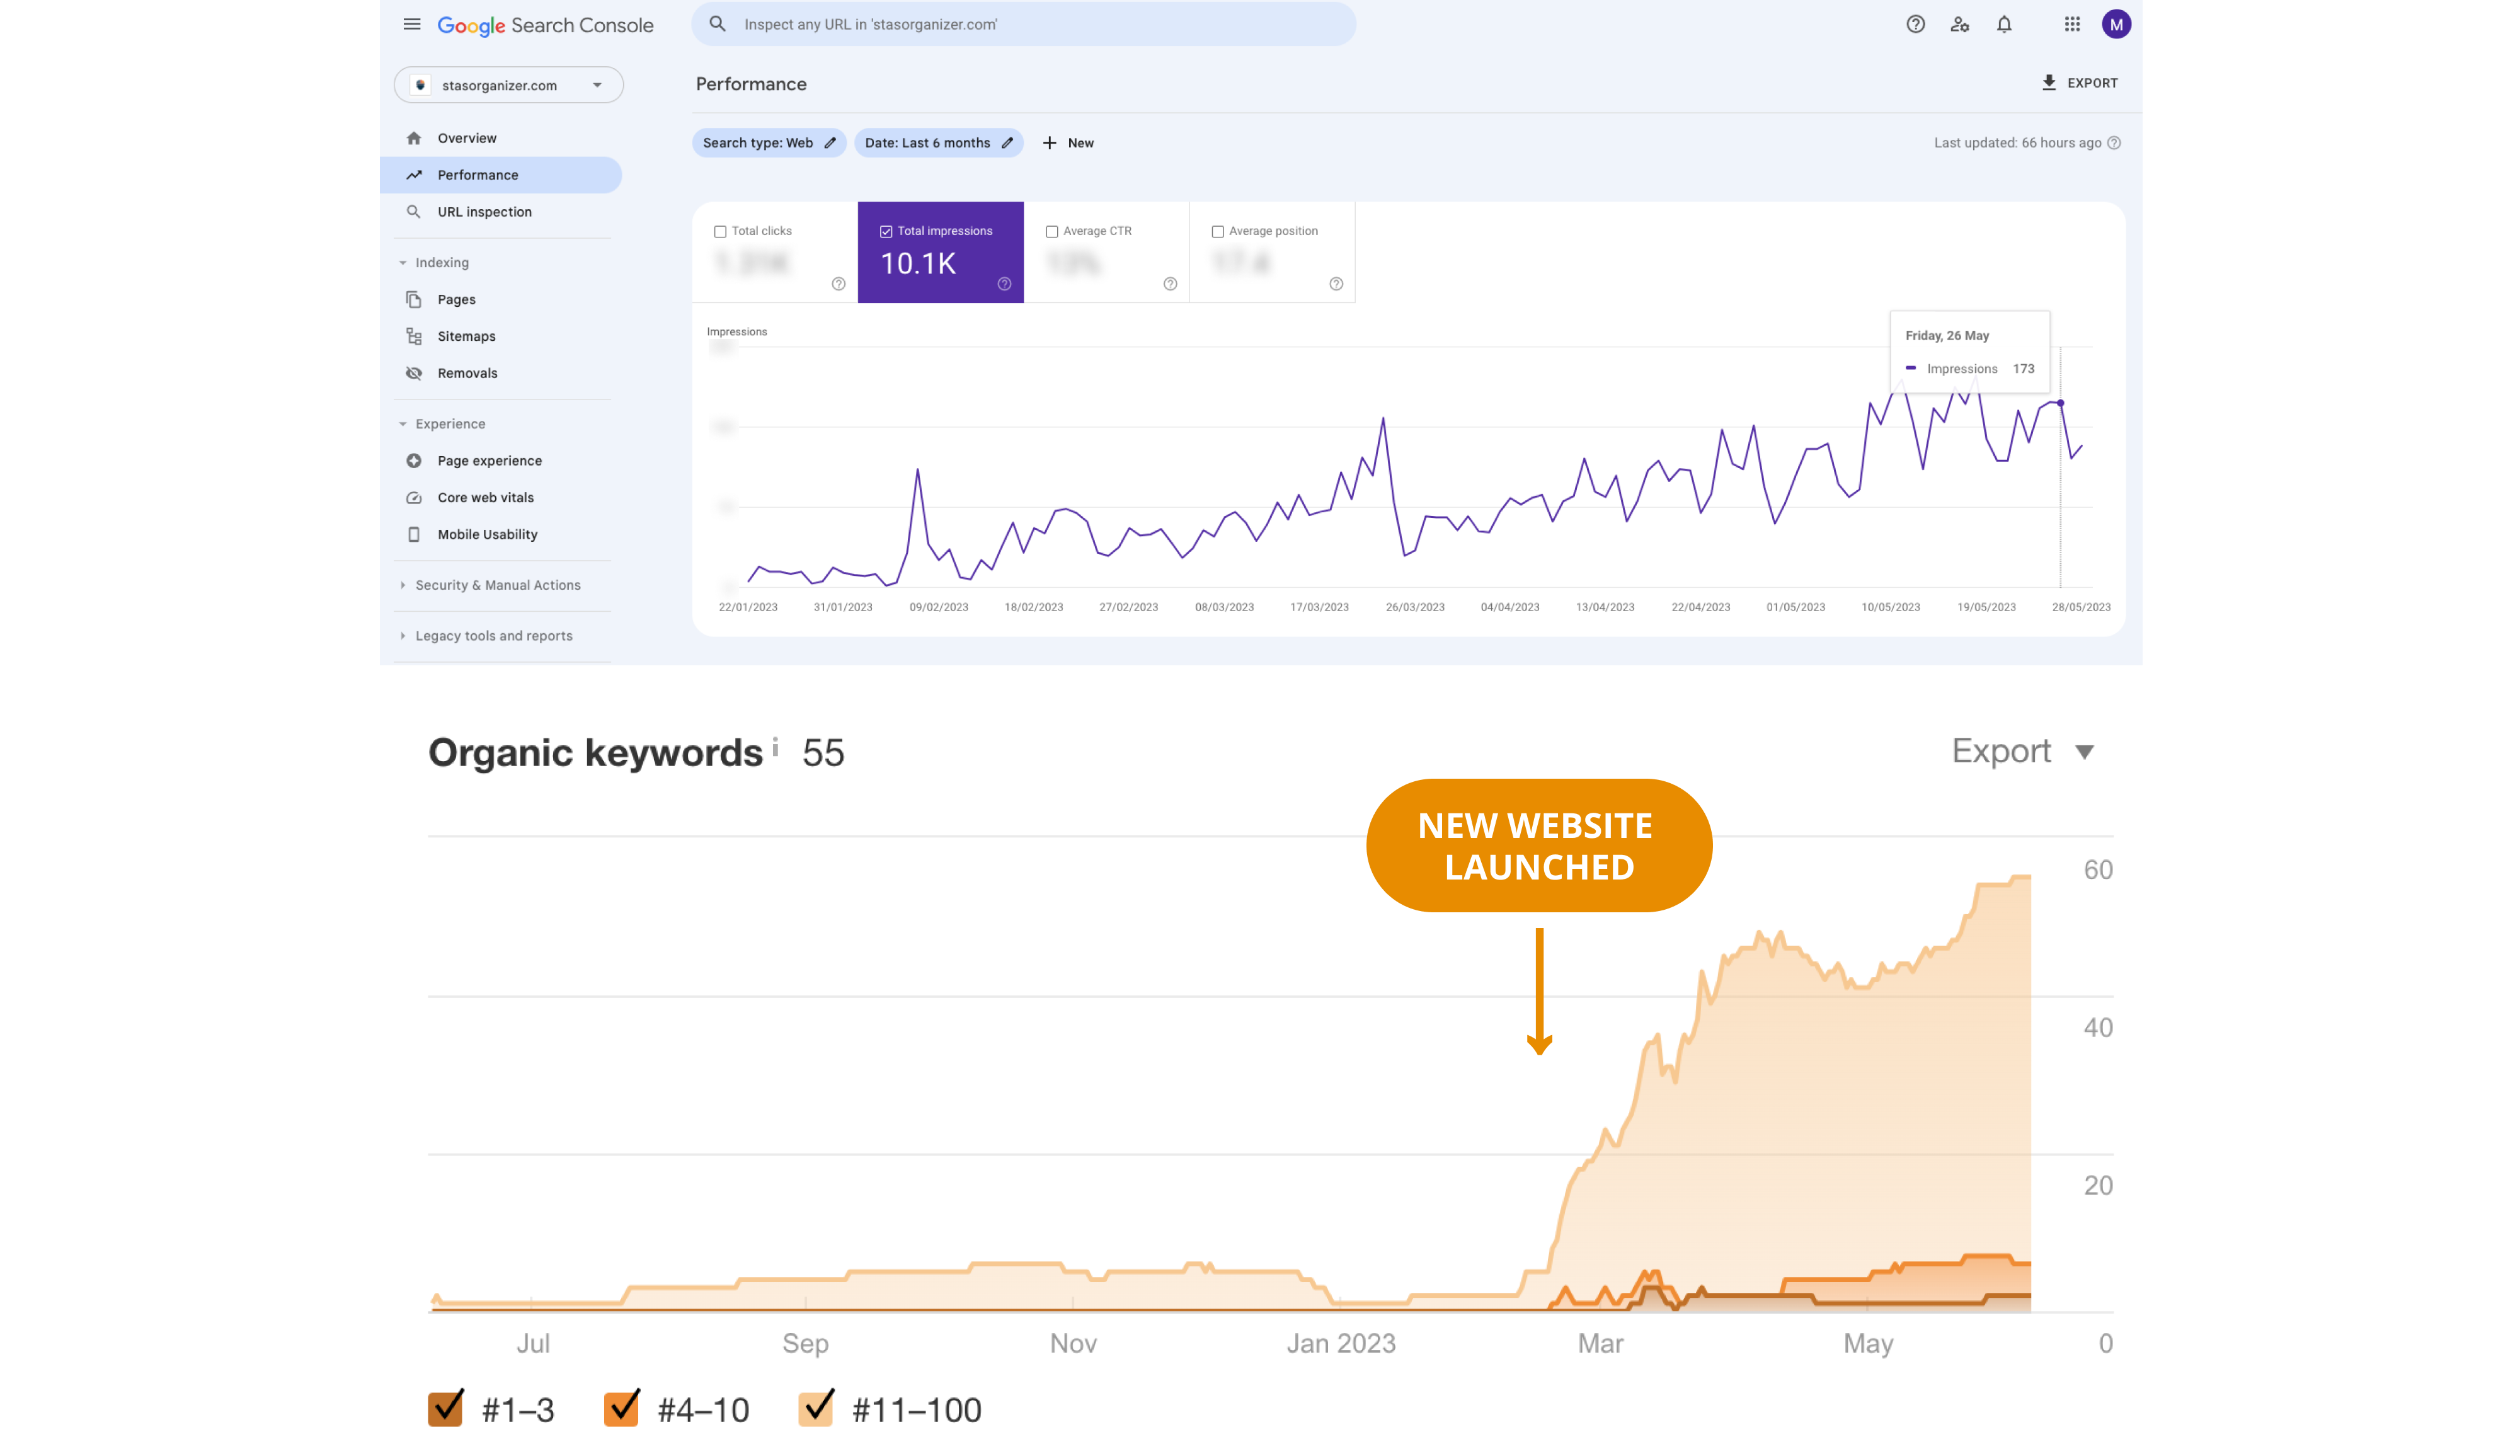Screen dimensions: 2520x1456
Task: Open Core web vitals report
Action: coord(501,498)
